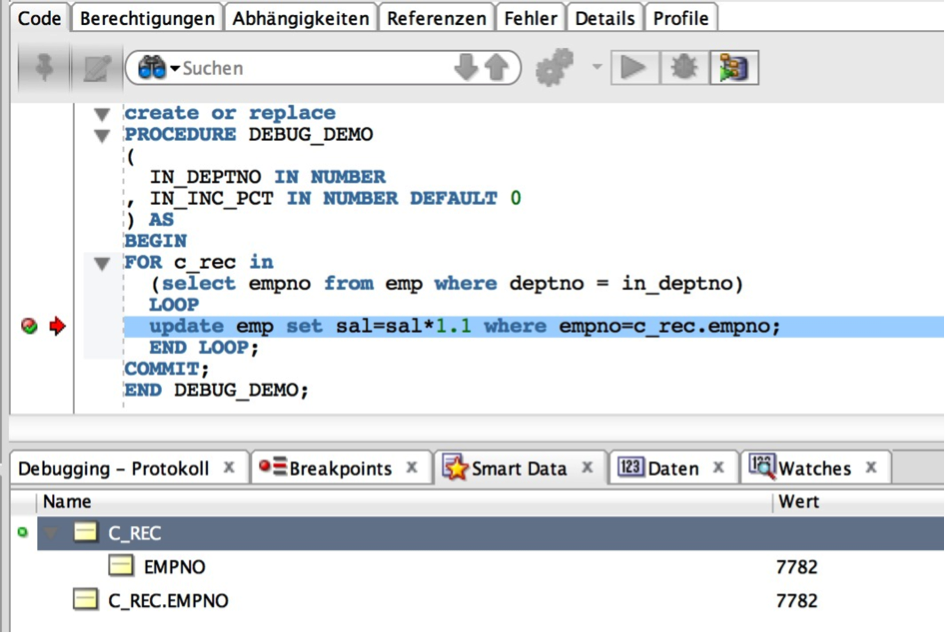The height and width of the screenshot is (633, 945).
Task: Click the Name column header
Action: 404,502
